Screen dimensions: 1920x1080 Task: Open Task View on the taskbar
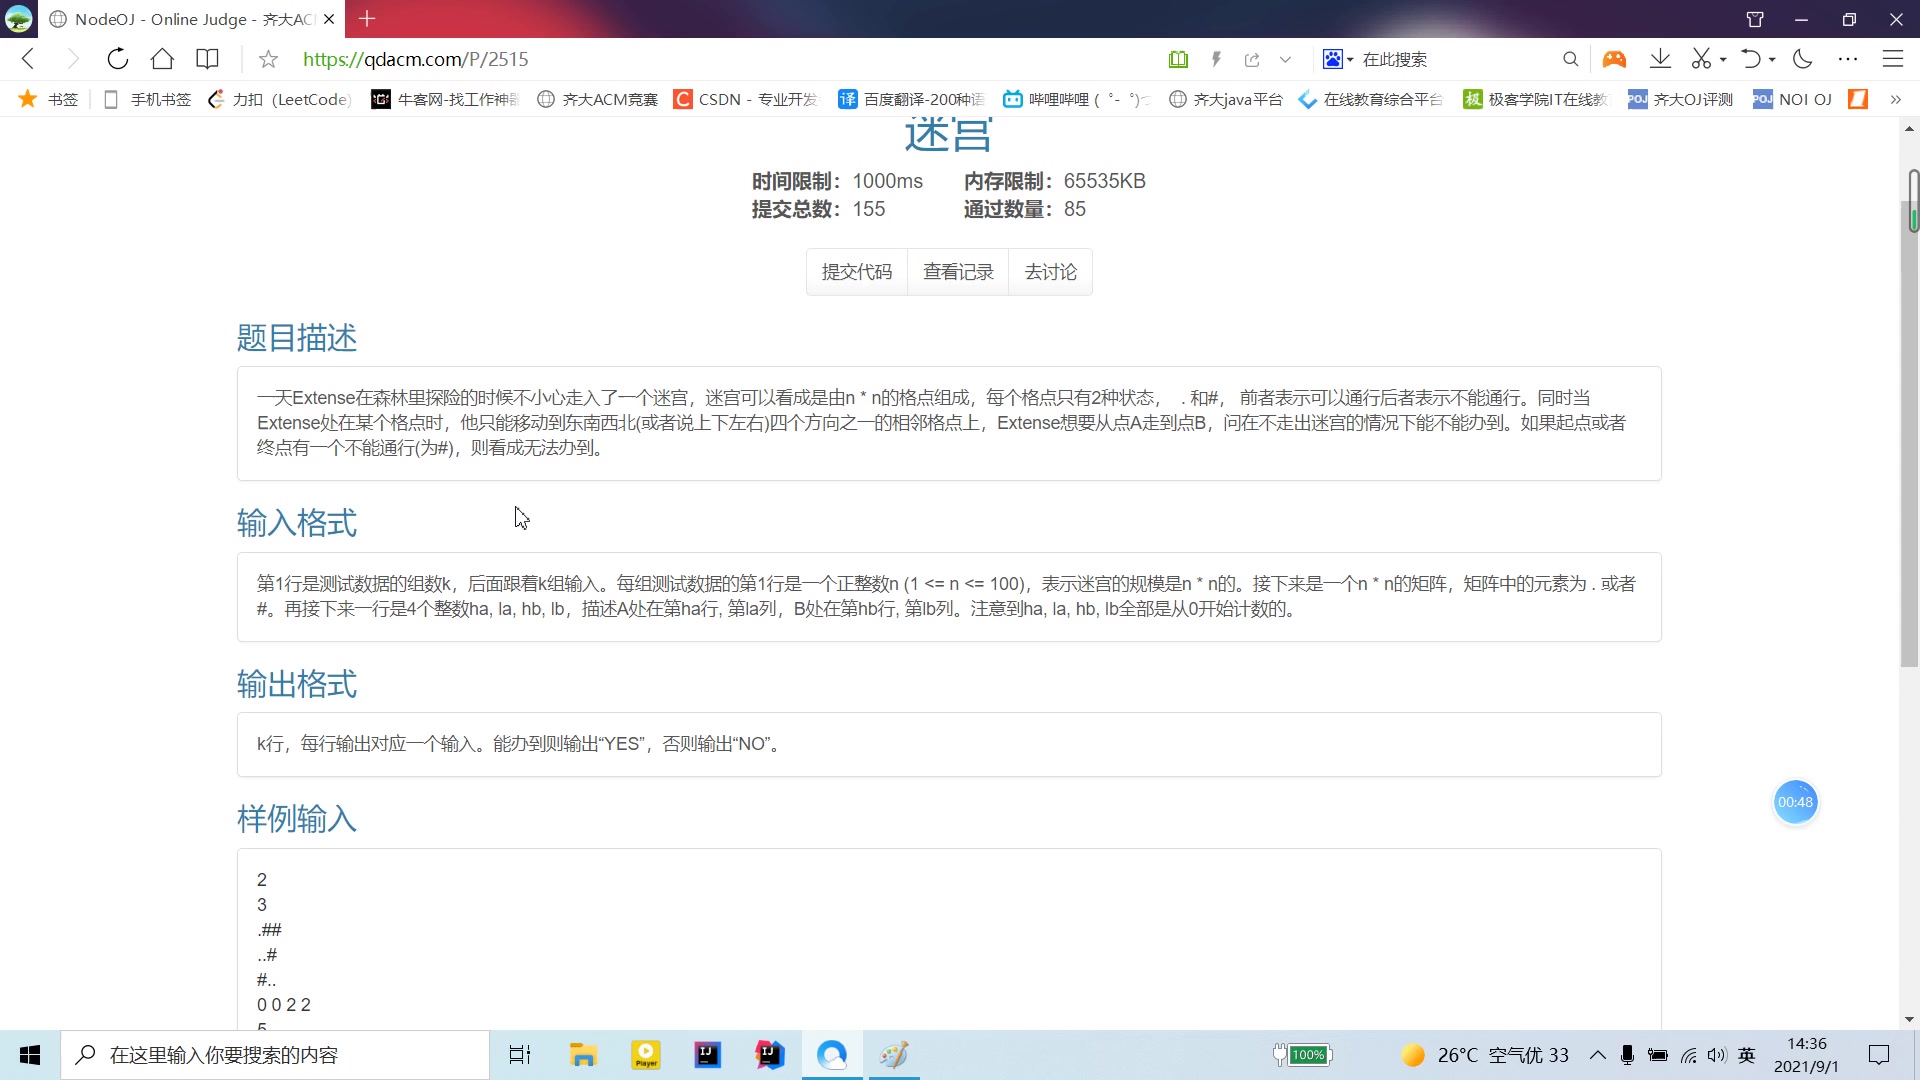520,1055
